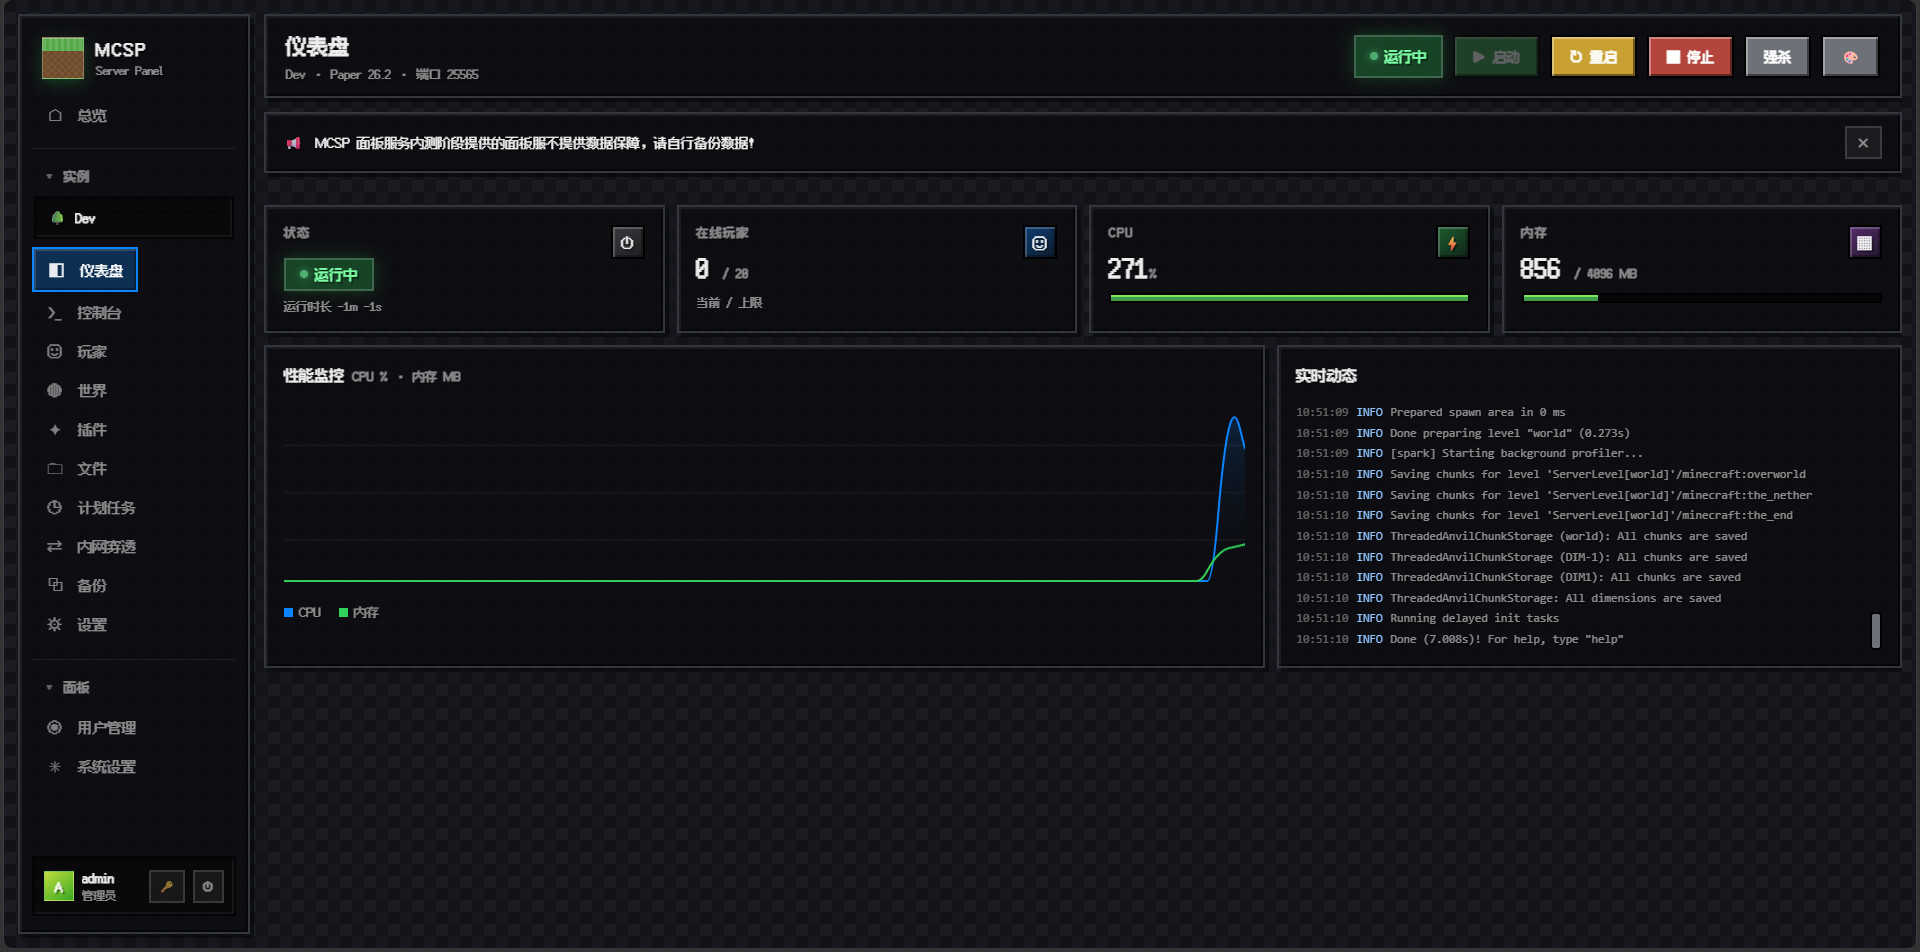1920x952 pixels.
Task: Click the '271%' CPU value
Action: click(1132, 270)
